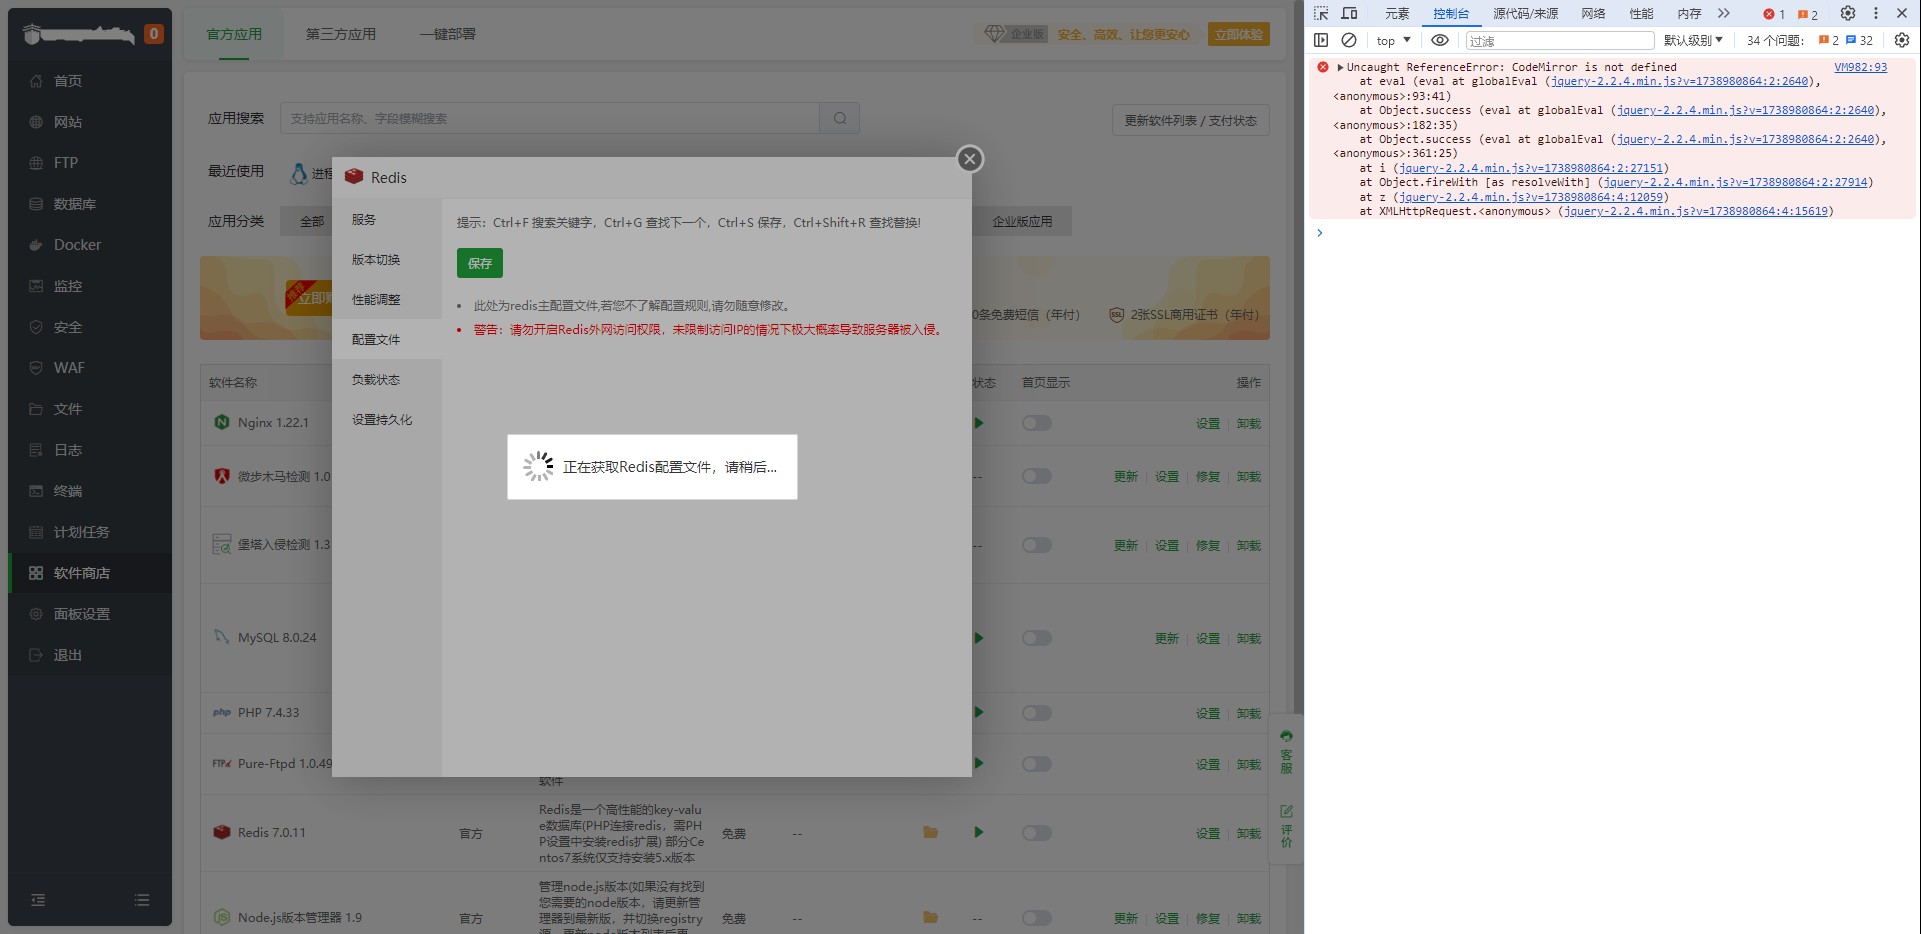Viewport: 1921px width, 934px height.
Task: Expand DevTools more tabs chevron
Action: (x=1723, y=13)
